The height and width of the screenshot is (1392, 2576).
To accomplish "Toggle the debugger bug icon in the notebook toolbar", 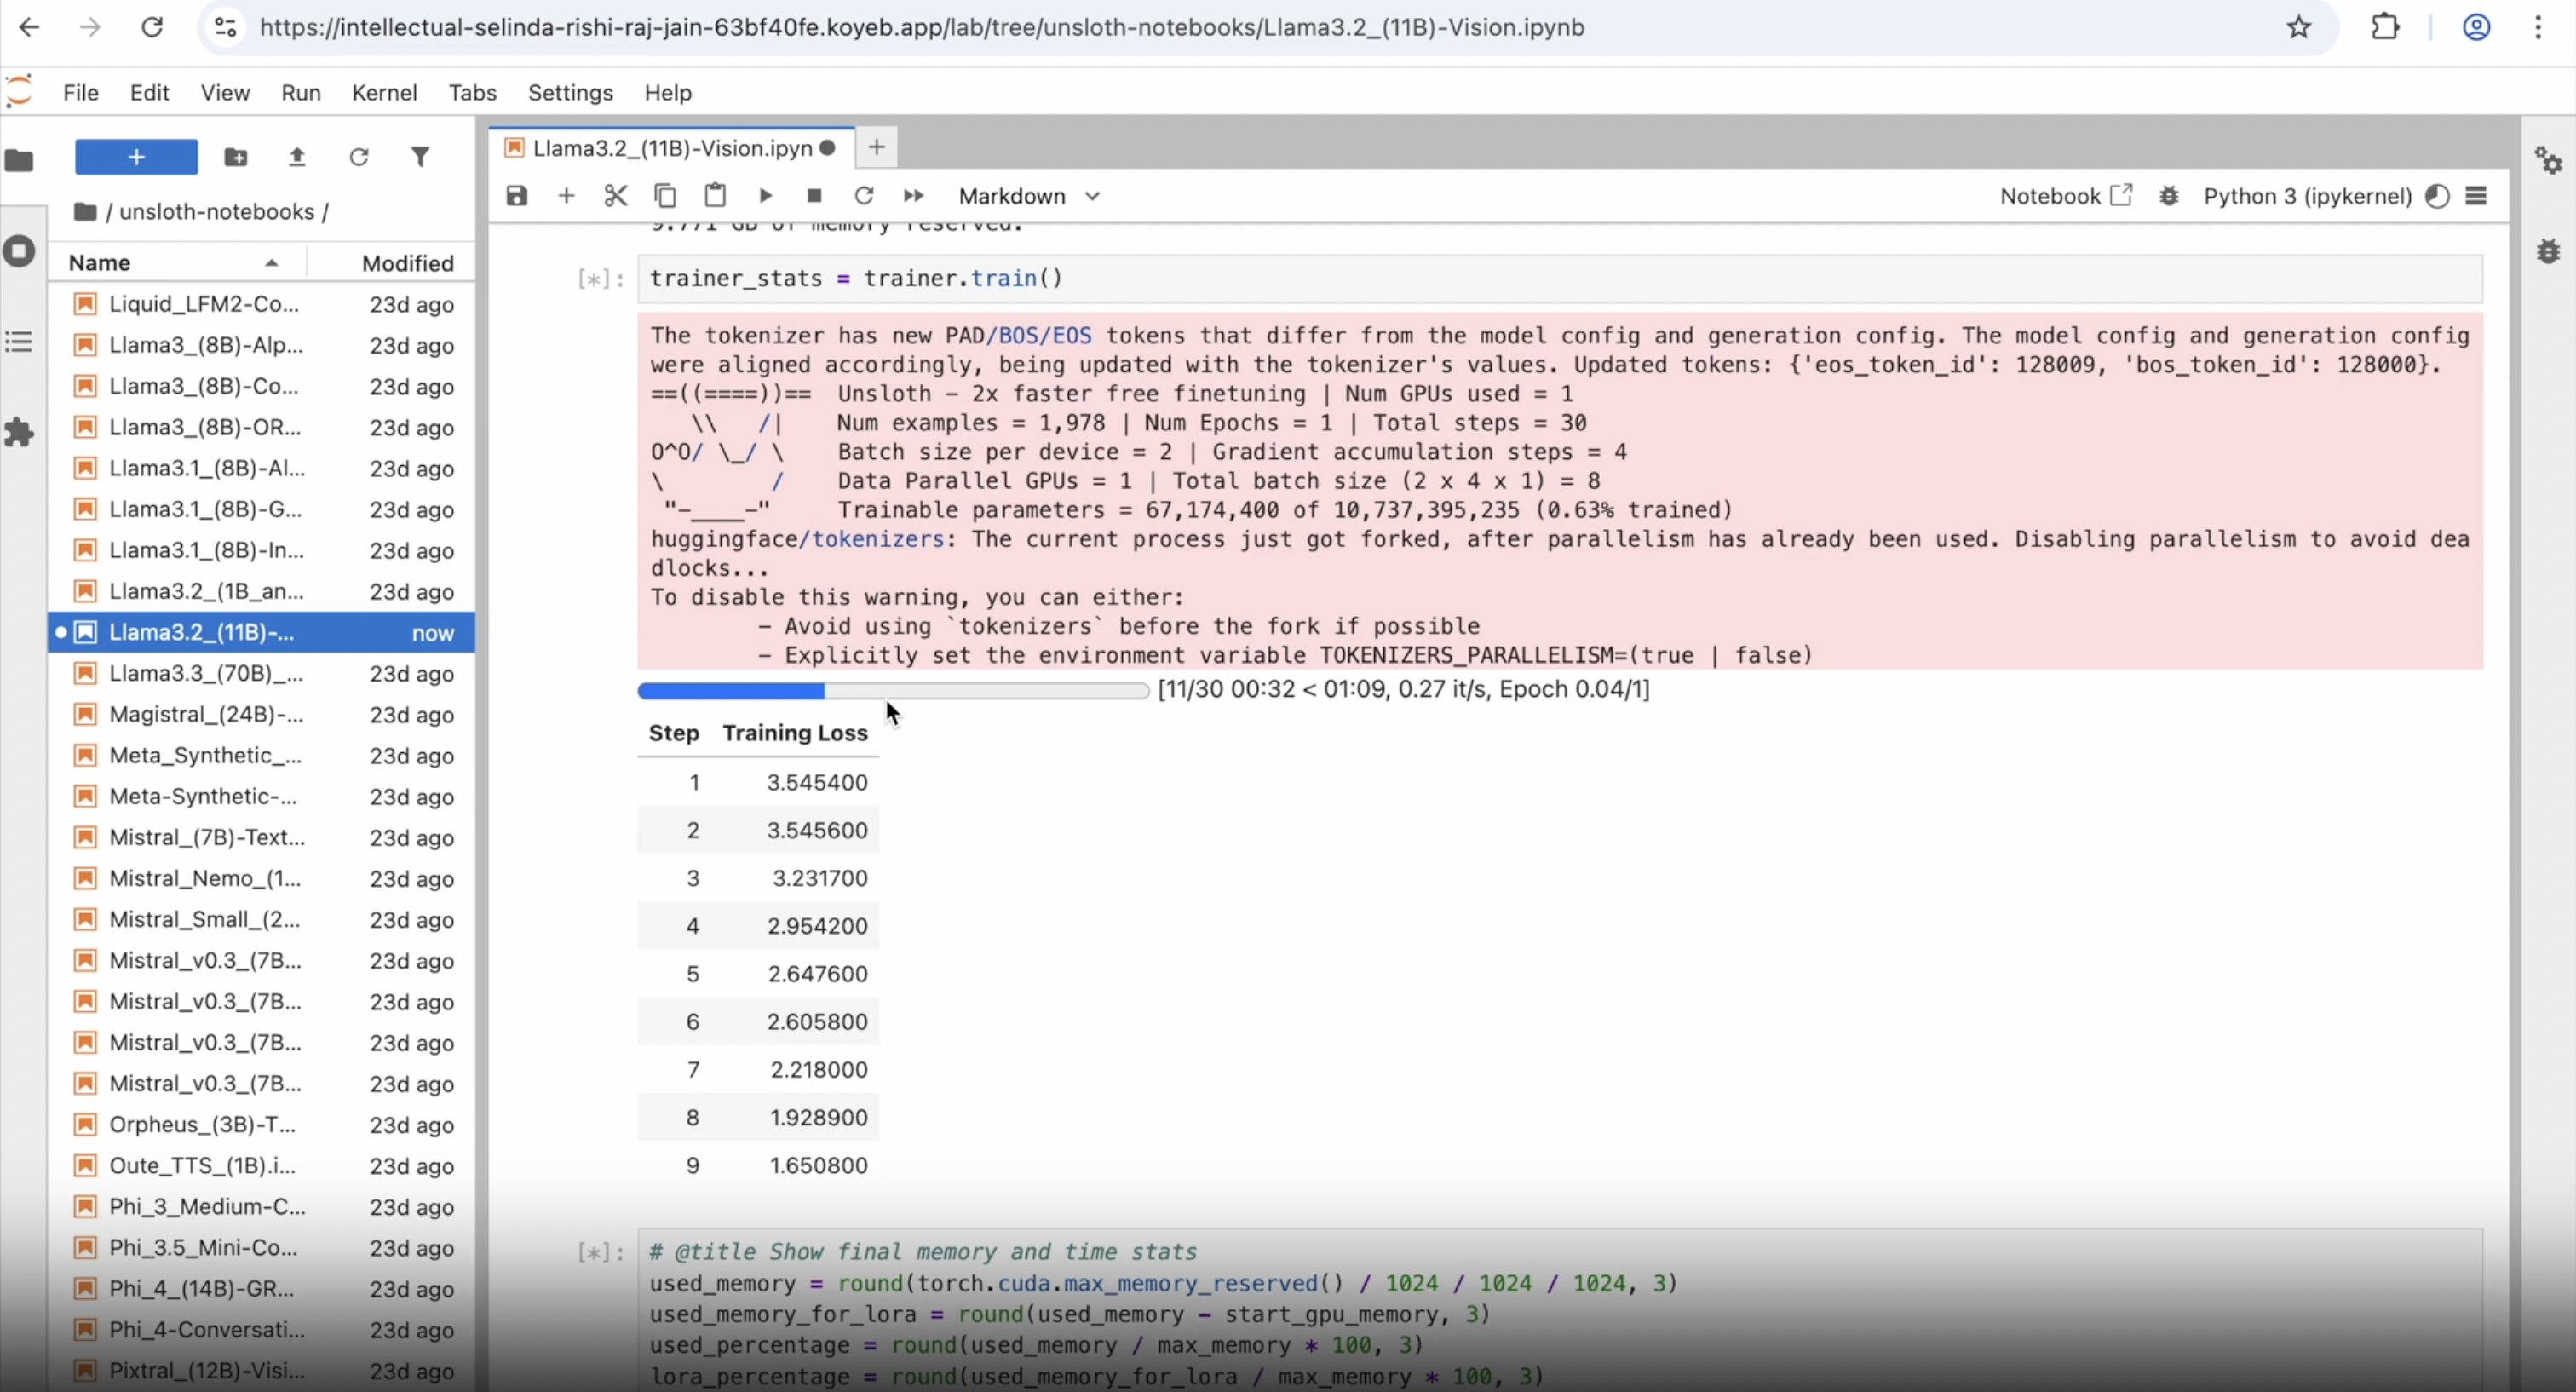I will pyautogui.click(x=2168, y=196).
